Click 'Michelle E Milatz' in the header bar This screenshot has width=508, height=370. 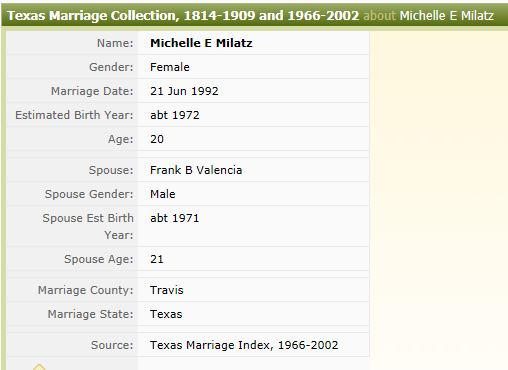[447, 16]
